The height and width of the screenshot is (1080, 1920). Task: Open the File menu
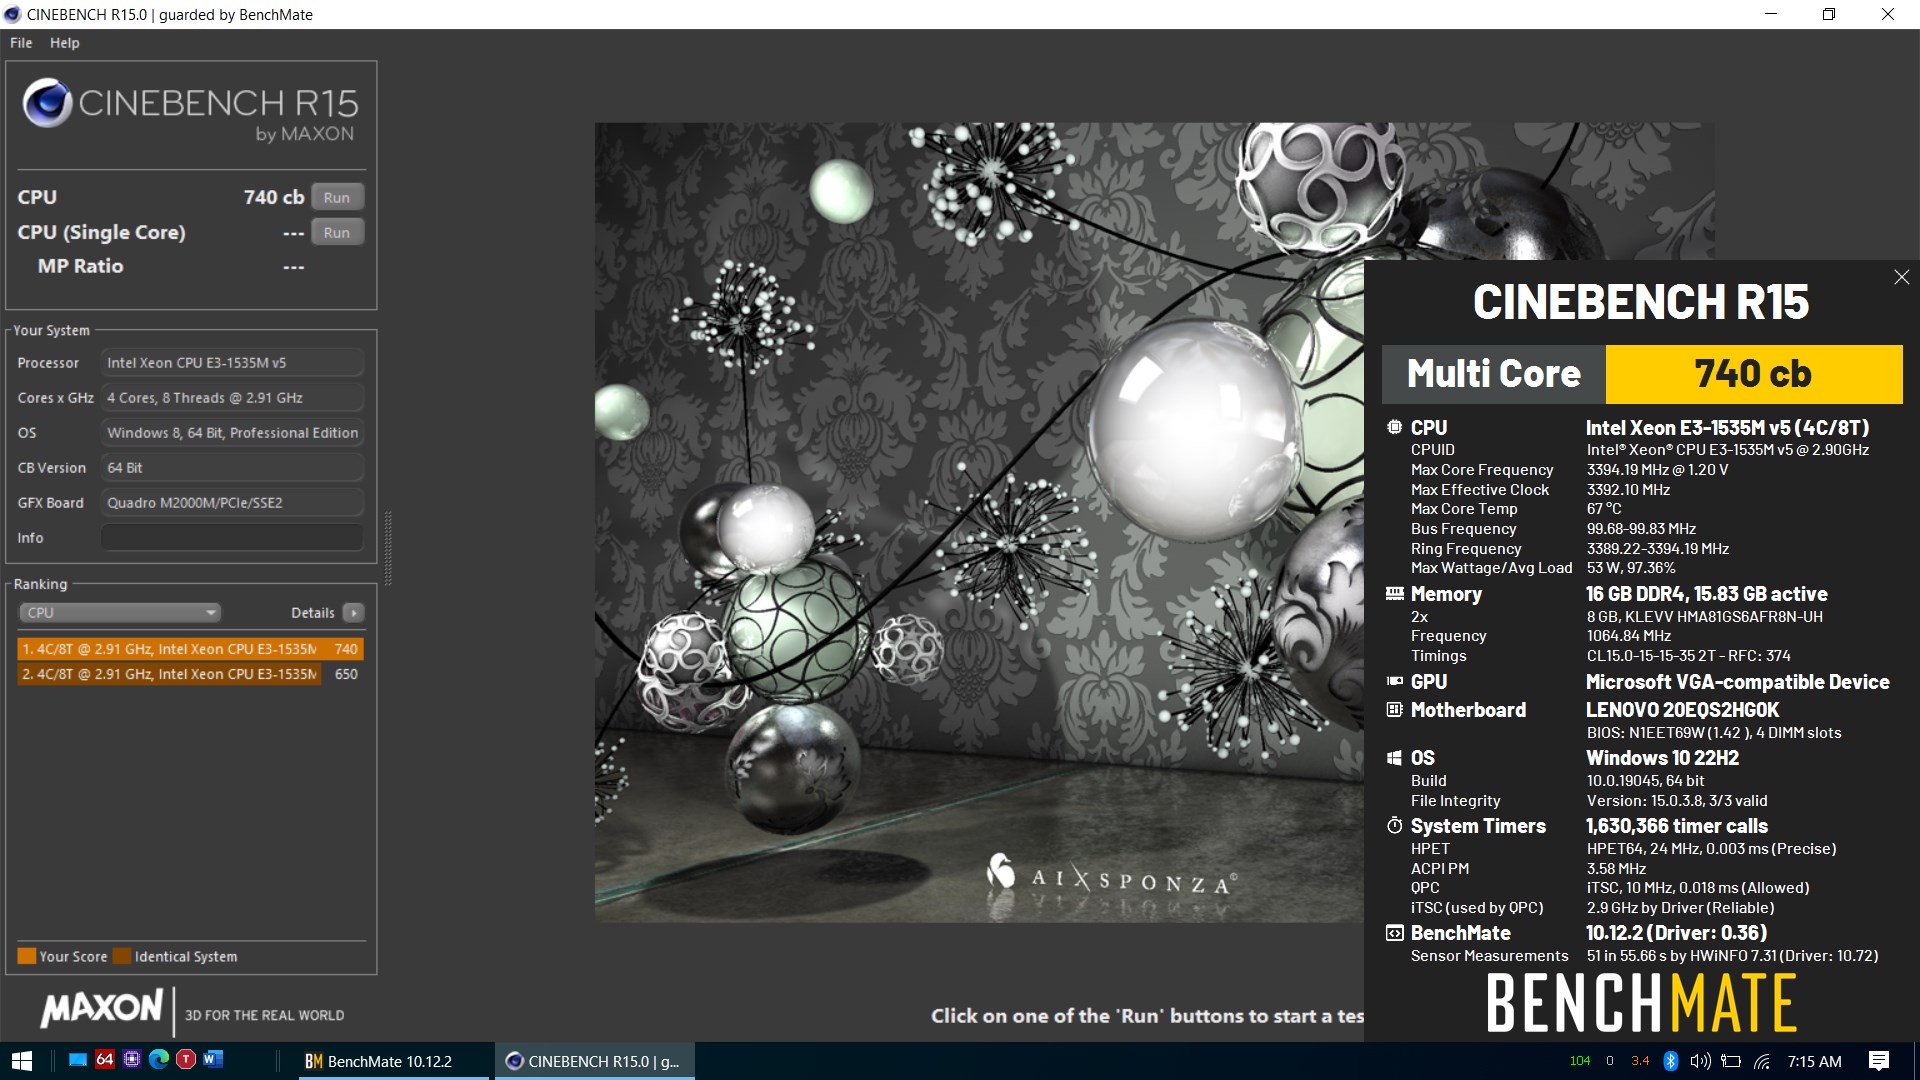(x=21, y=43)
